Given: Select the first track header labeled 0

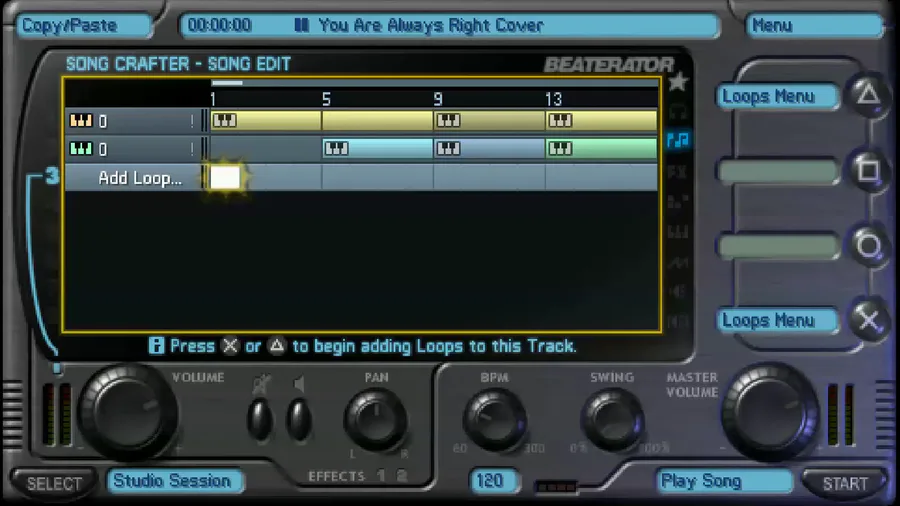Looking at the screenshot, I should click(134, 120).
